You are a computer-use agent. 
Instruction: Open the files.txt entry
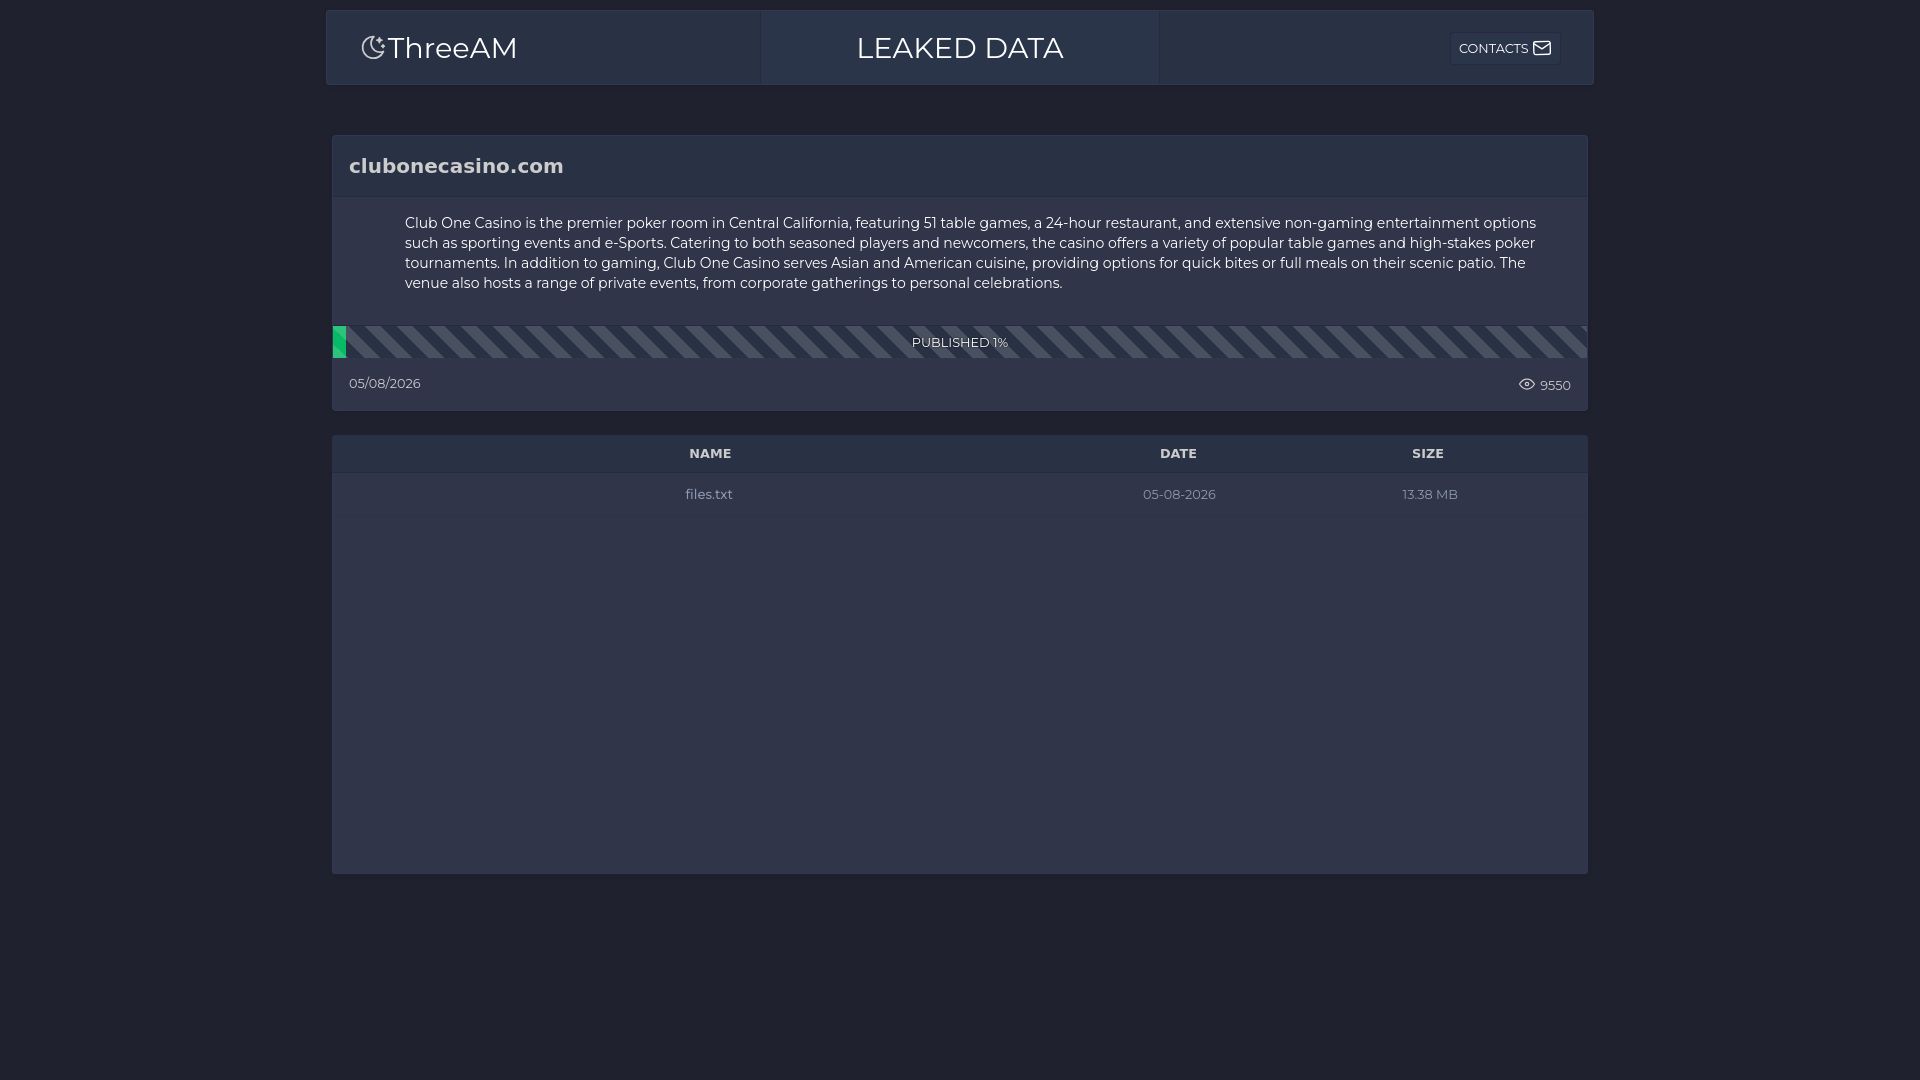(x=709, y=495)
